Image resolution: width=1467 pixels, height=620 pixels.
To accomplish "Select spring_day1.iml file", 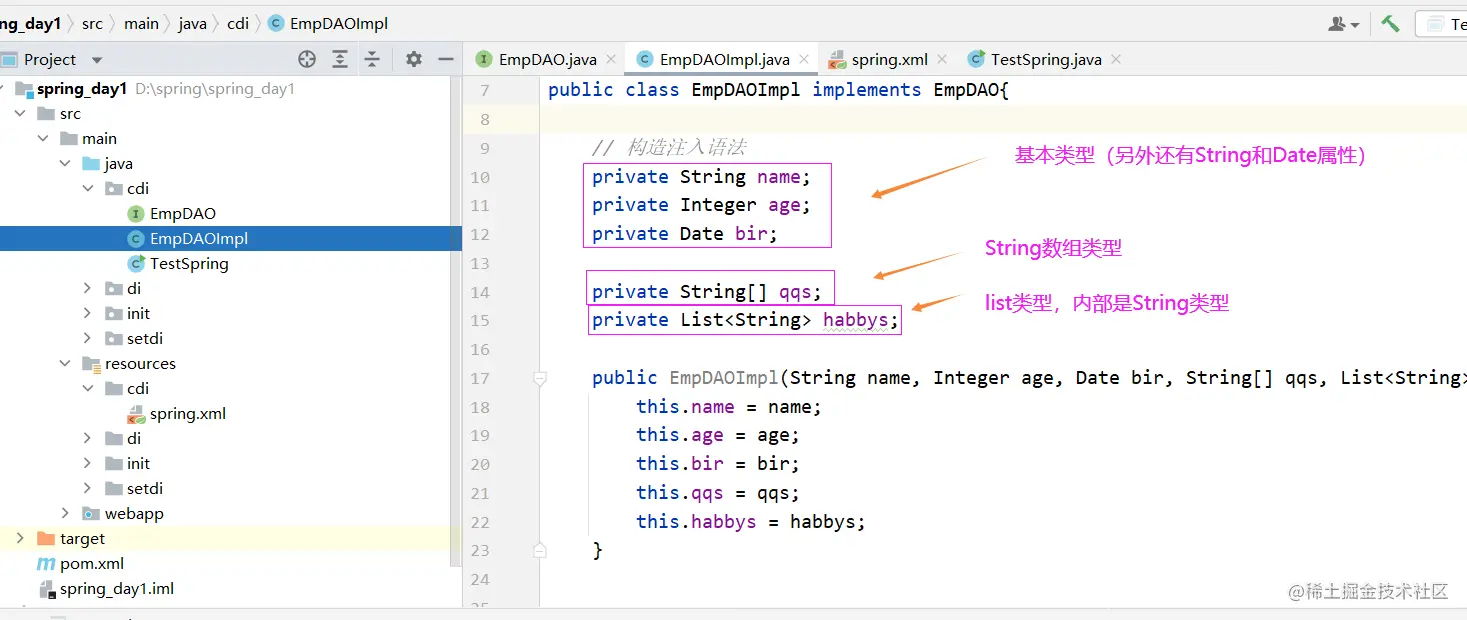I will coord(117,589).
